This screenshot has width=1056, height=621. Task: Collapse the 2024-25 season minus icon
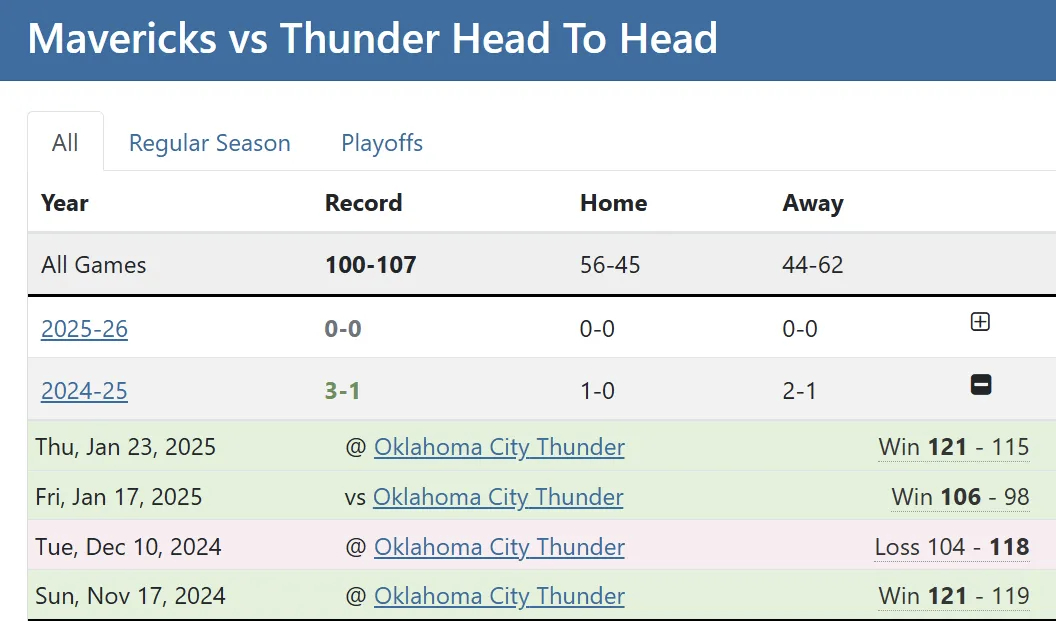(981, 385)
